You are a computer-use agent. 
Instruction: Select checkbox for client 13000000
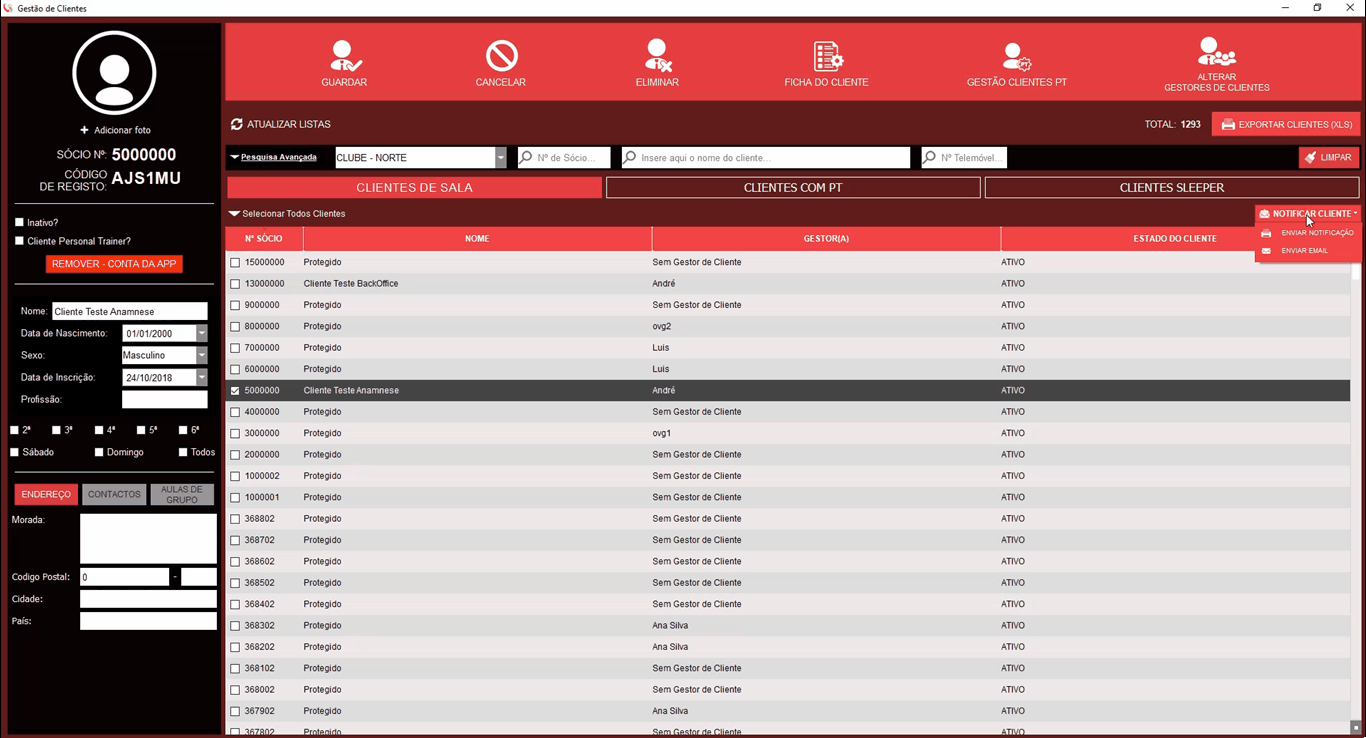click(x=235, y=284)
